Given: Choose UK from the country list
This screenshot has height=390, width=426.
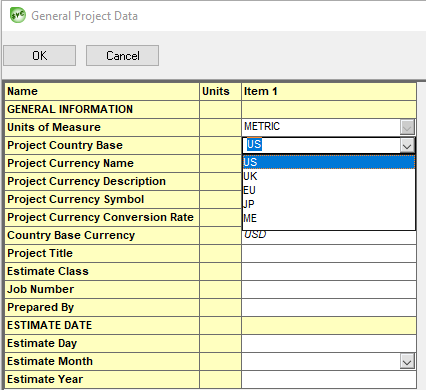Looking at the screenshot, I should (329, 176).
